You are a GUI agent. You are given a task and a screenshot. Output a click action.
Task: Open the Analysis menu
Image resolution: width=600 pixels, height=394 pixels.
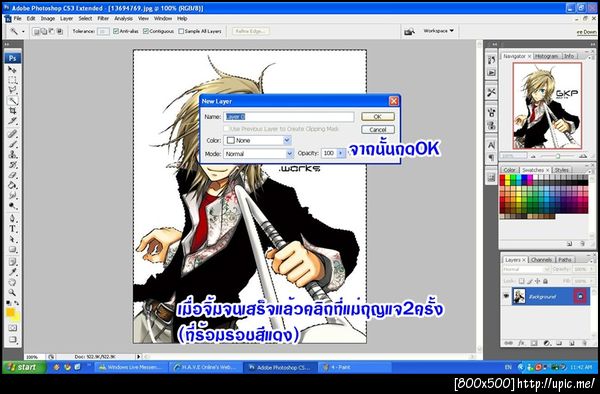click(x=124, y=18)
